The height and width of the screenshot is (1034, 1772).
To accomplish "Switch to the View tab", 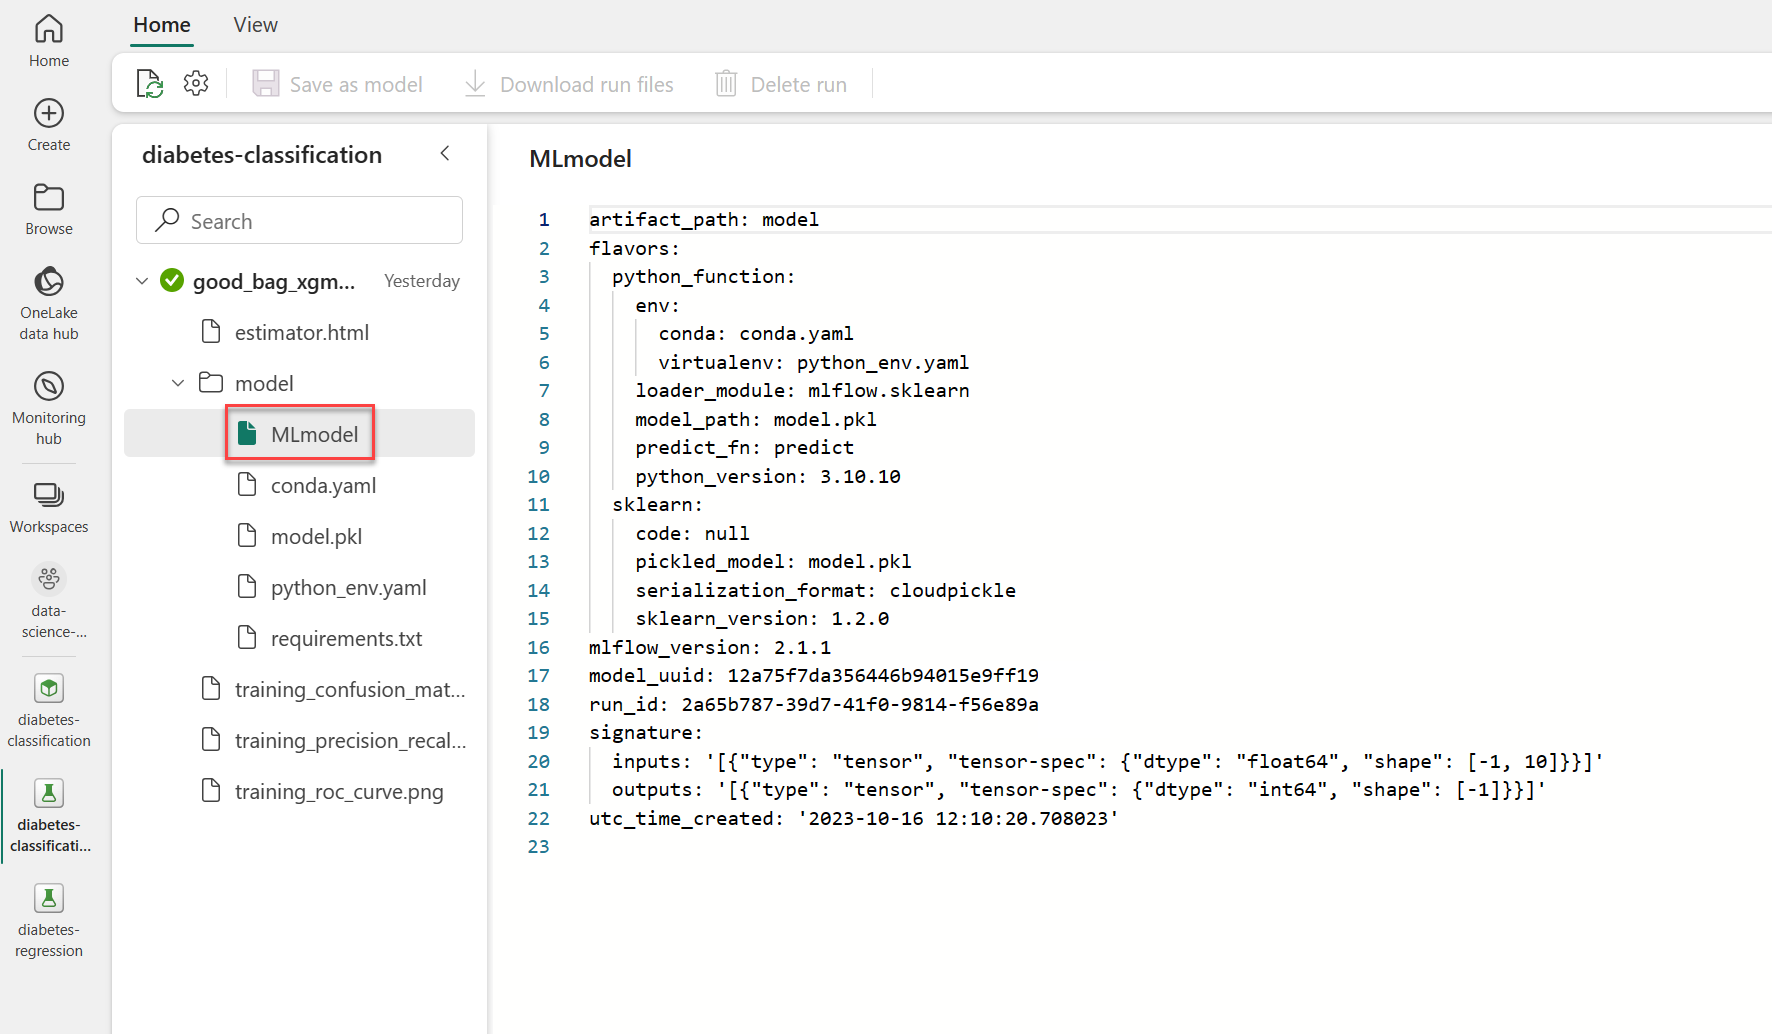I will tap(256, 25).
